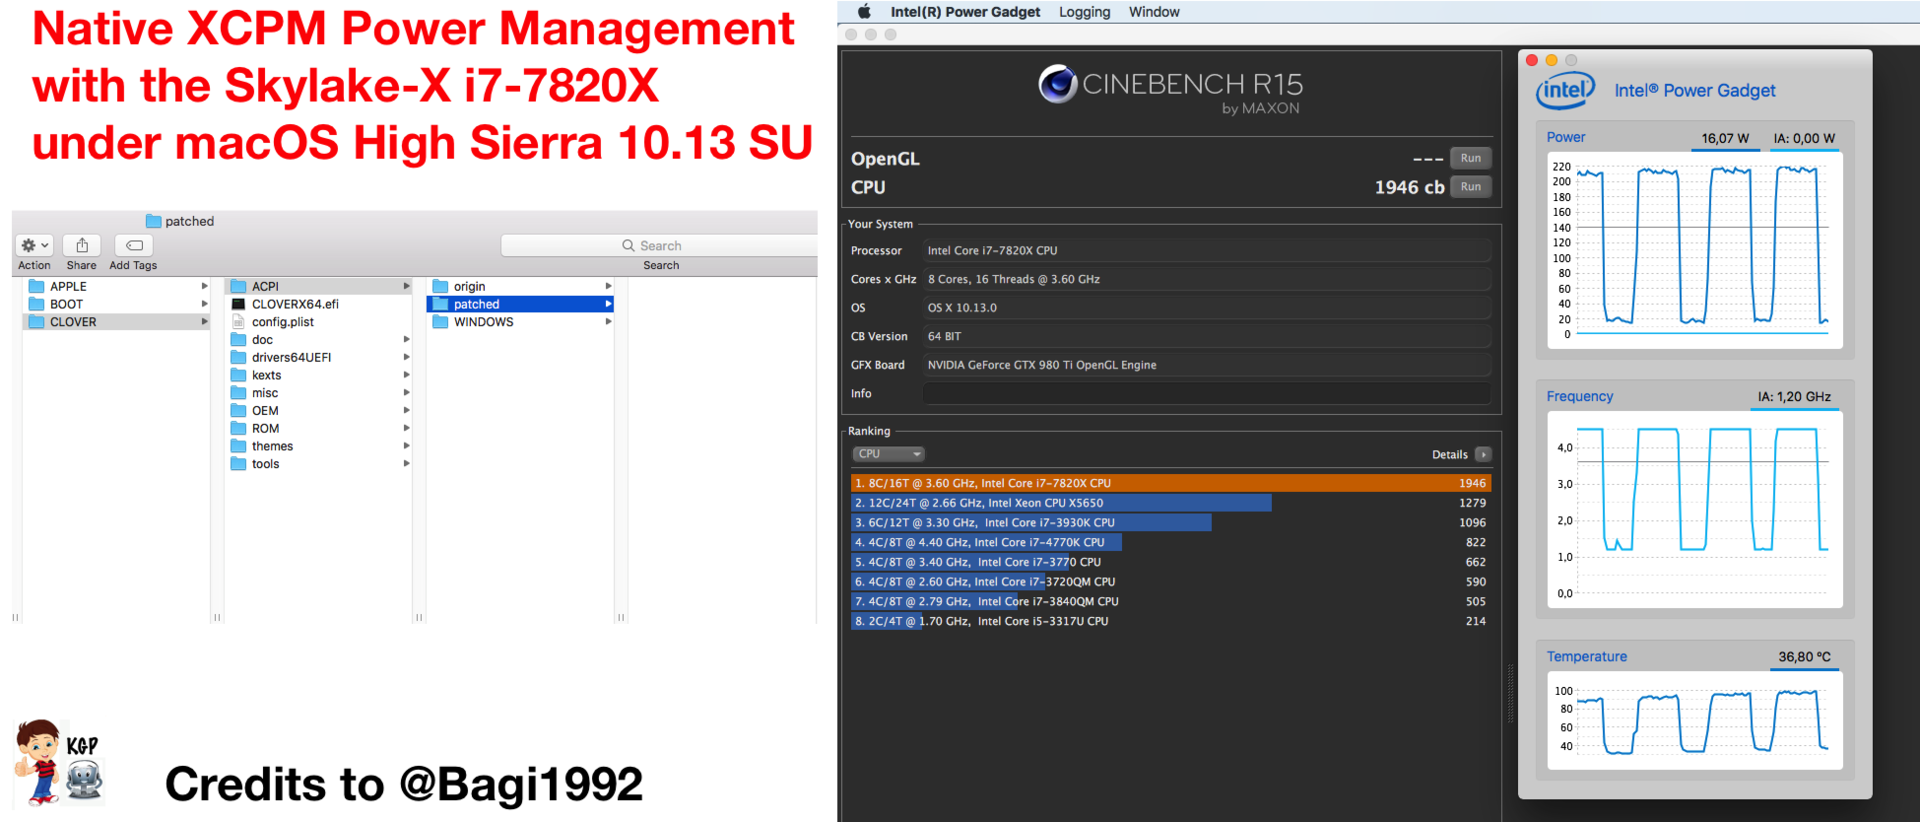Select ranking entry Intel Core i7-3770
Viewport: 1920px width, 822px height.
(x=1170, y=562)
